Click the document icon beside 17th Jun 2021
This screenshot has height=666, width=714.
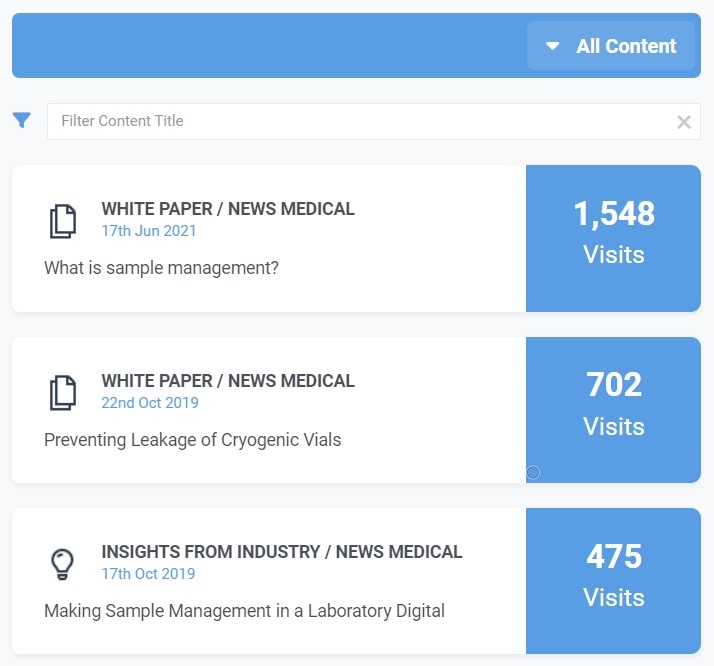[63, 221]
